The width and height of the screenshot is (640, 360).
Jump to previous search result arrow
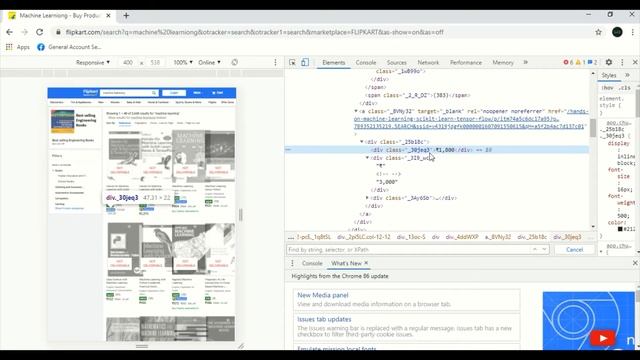(535, 249)
